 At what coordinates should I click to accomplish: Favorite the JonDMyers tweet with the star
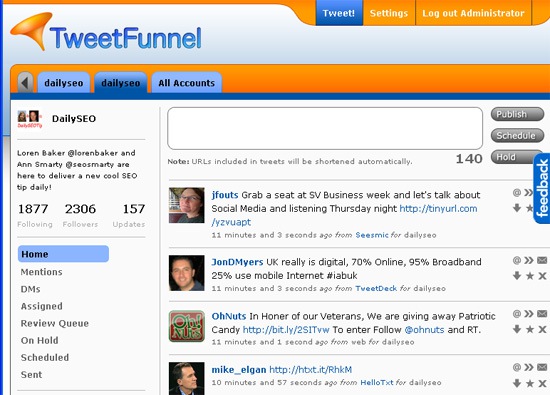[530, 276]
